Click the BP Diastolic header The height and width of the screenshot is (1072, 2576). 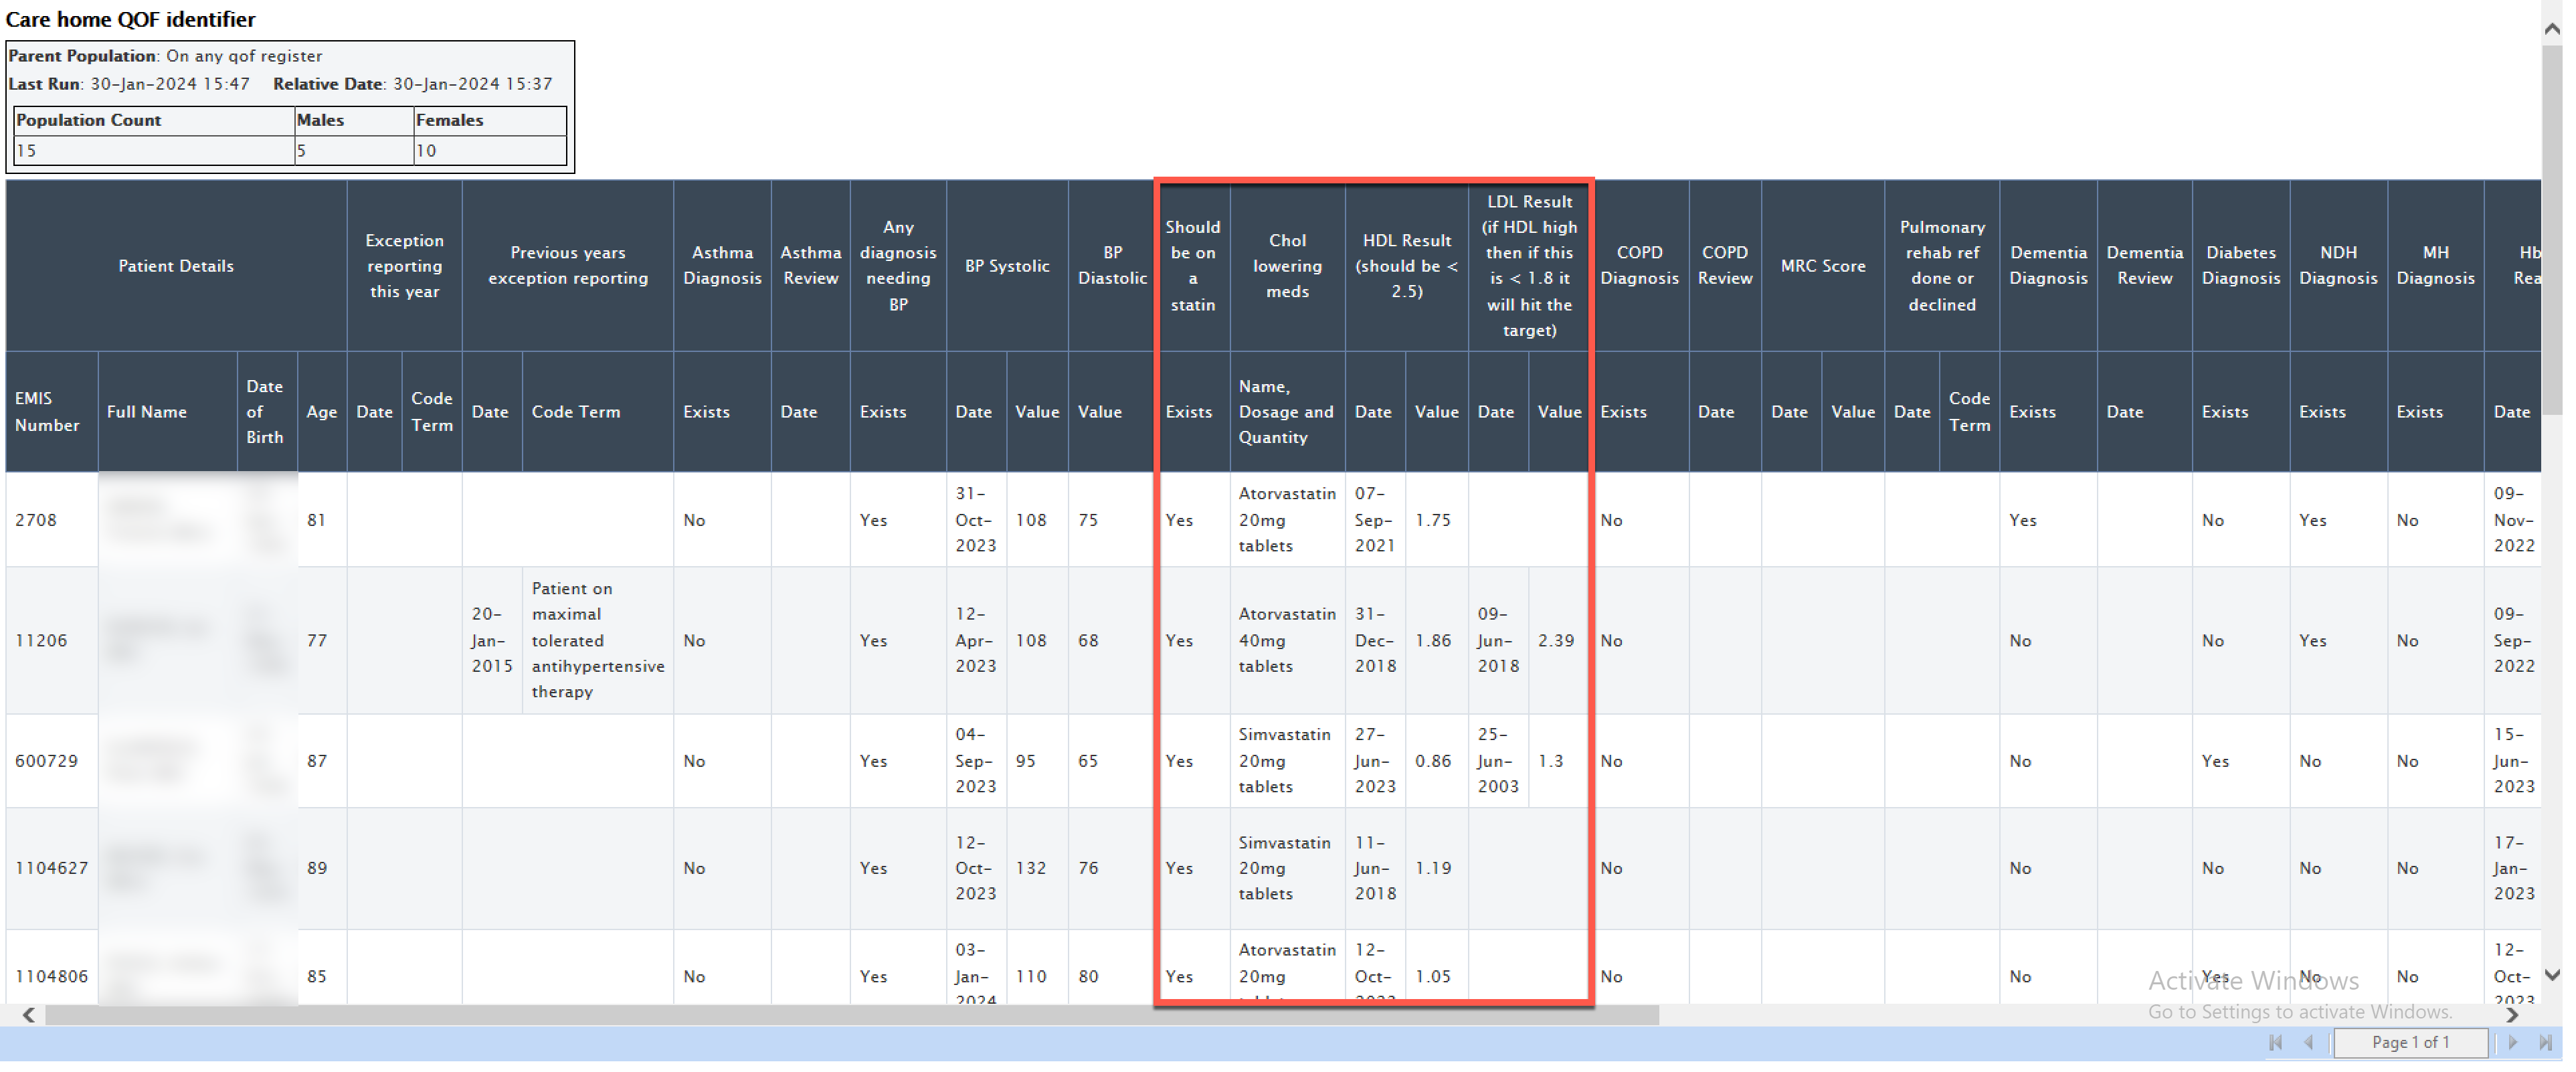coord(1112,266)
